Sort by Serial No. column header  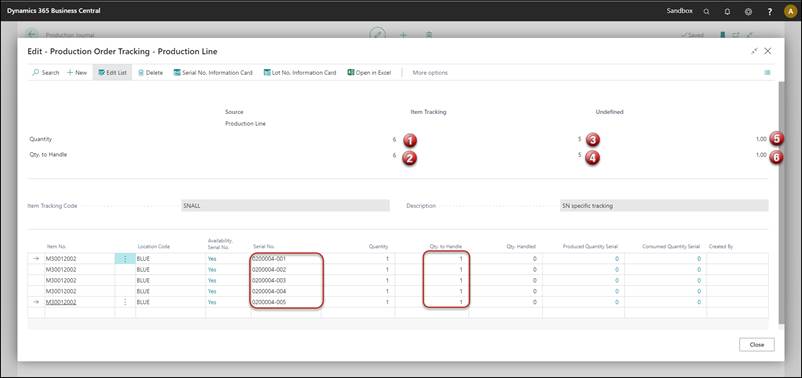[264, 247]
